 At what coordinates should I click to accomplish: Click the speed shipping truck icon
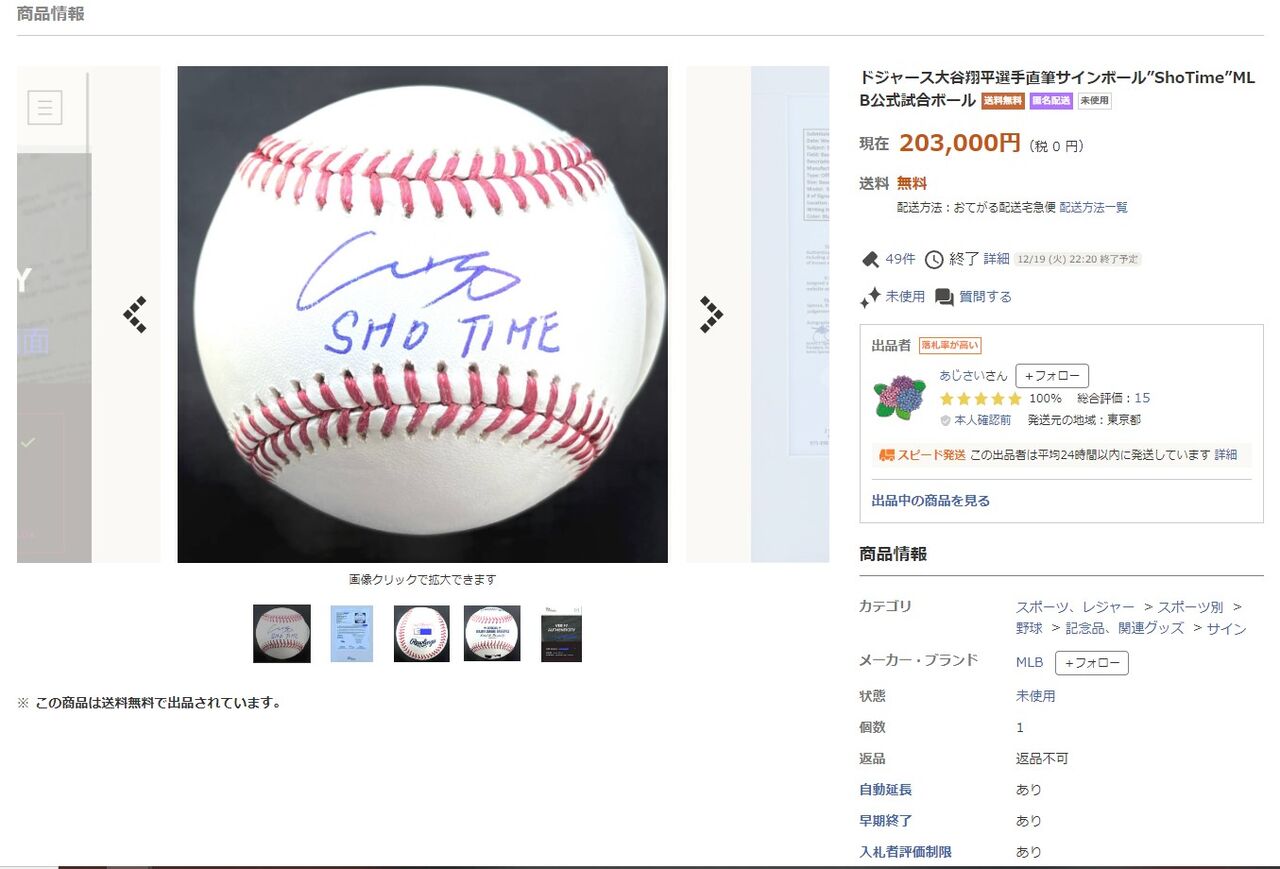[886, 455]
